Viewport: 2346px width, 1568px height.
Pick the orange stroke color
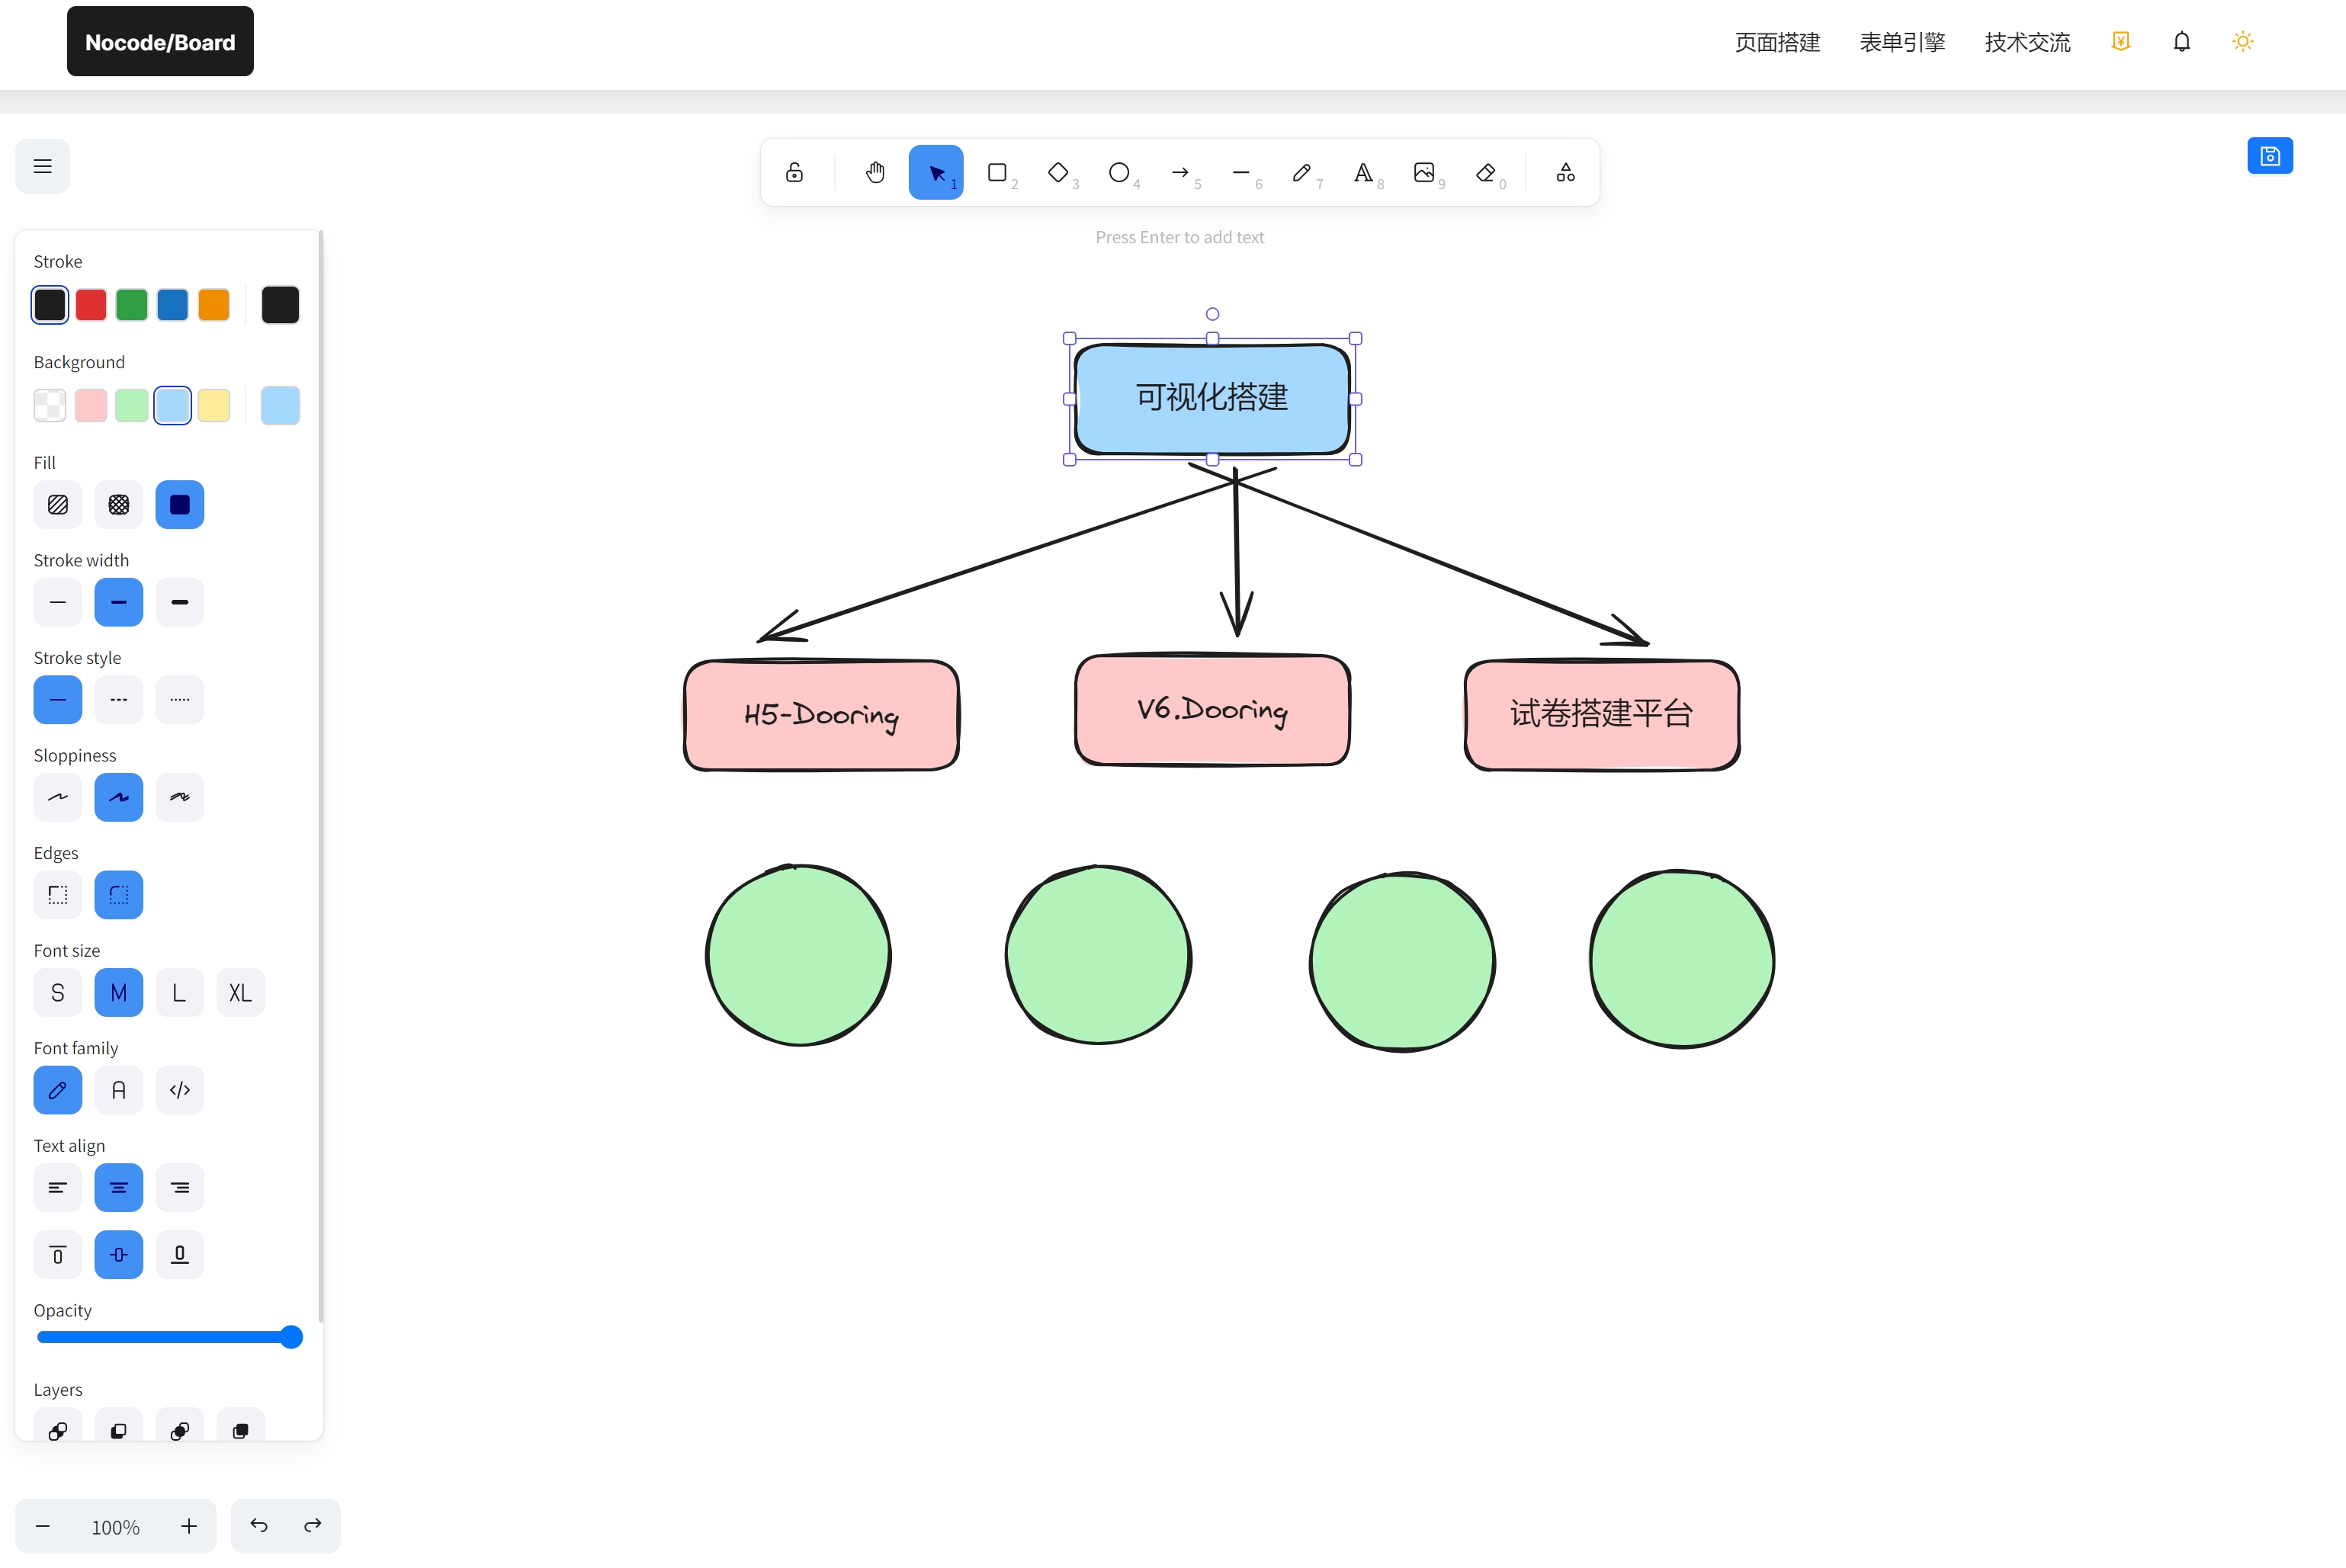pyautogui.click(x=213, y=305)
